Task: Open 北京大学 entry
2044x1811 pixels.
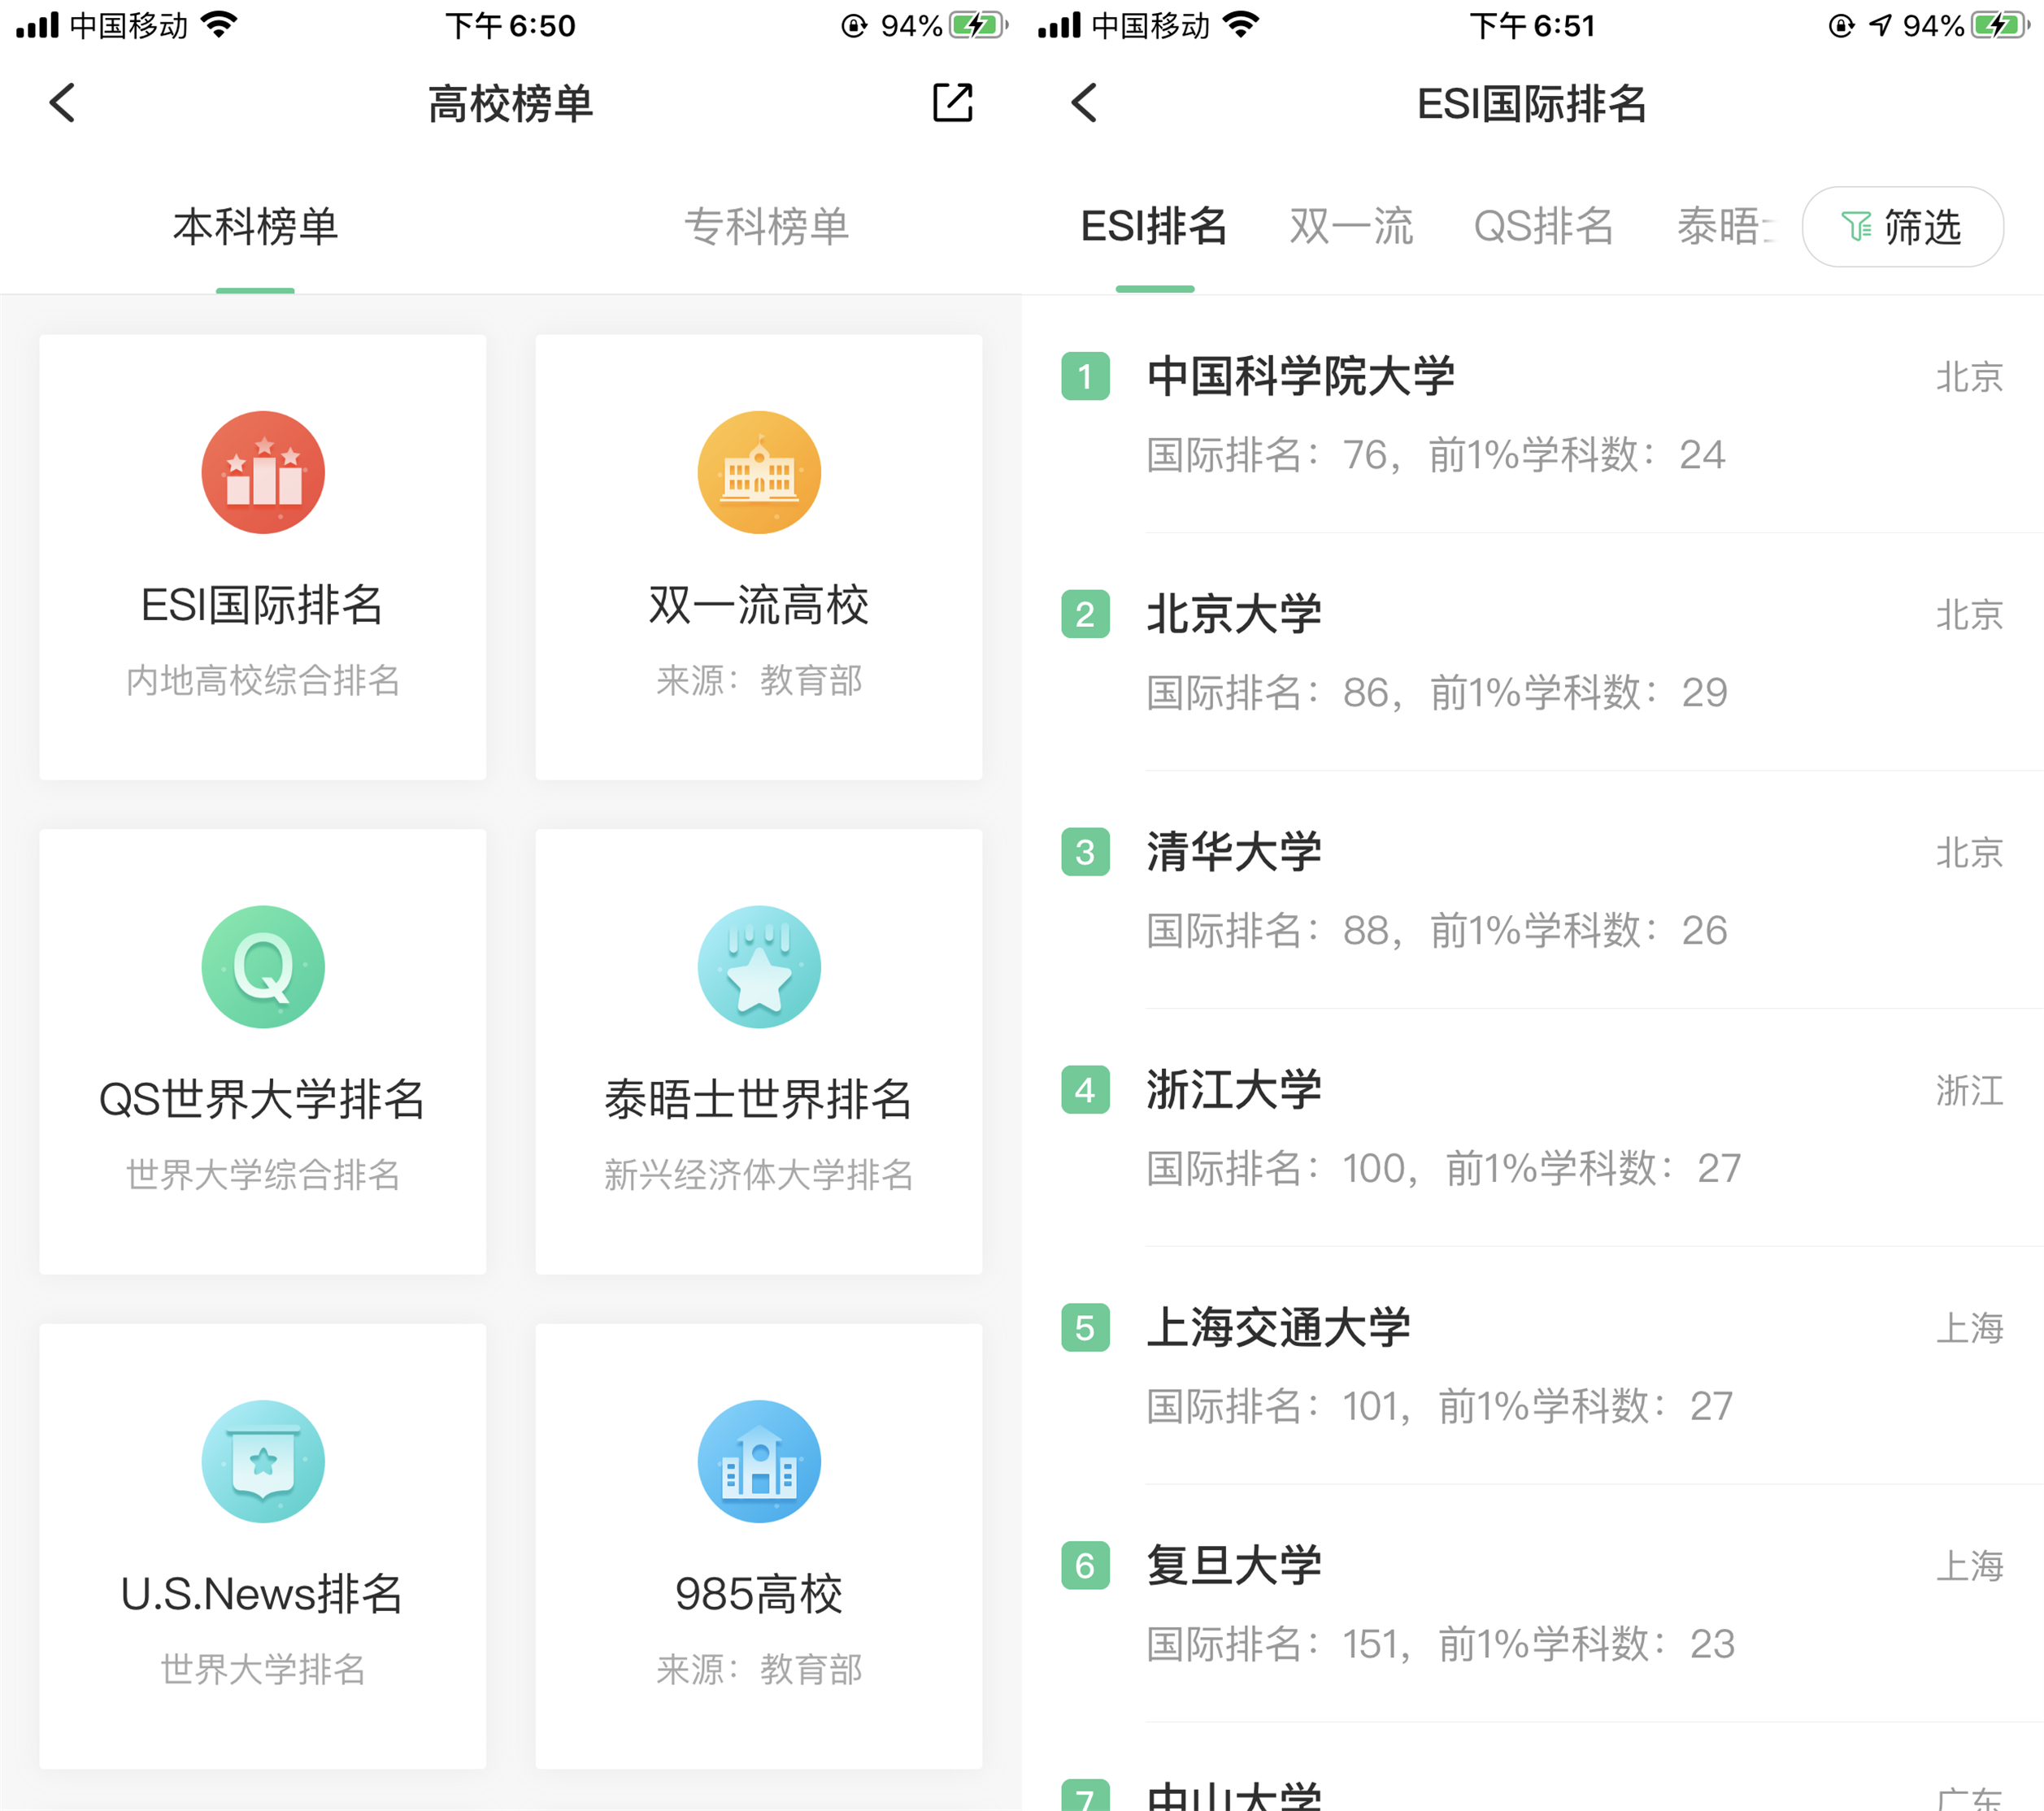Action: [x=1532, y=652]
